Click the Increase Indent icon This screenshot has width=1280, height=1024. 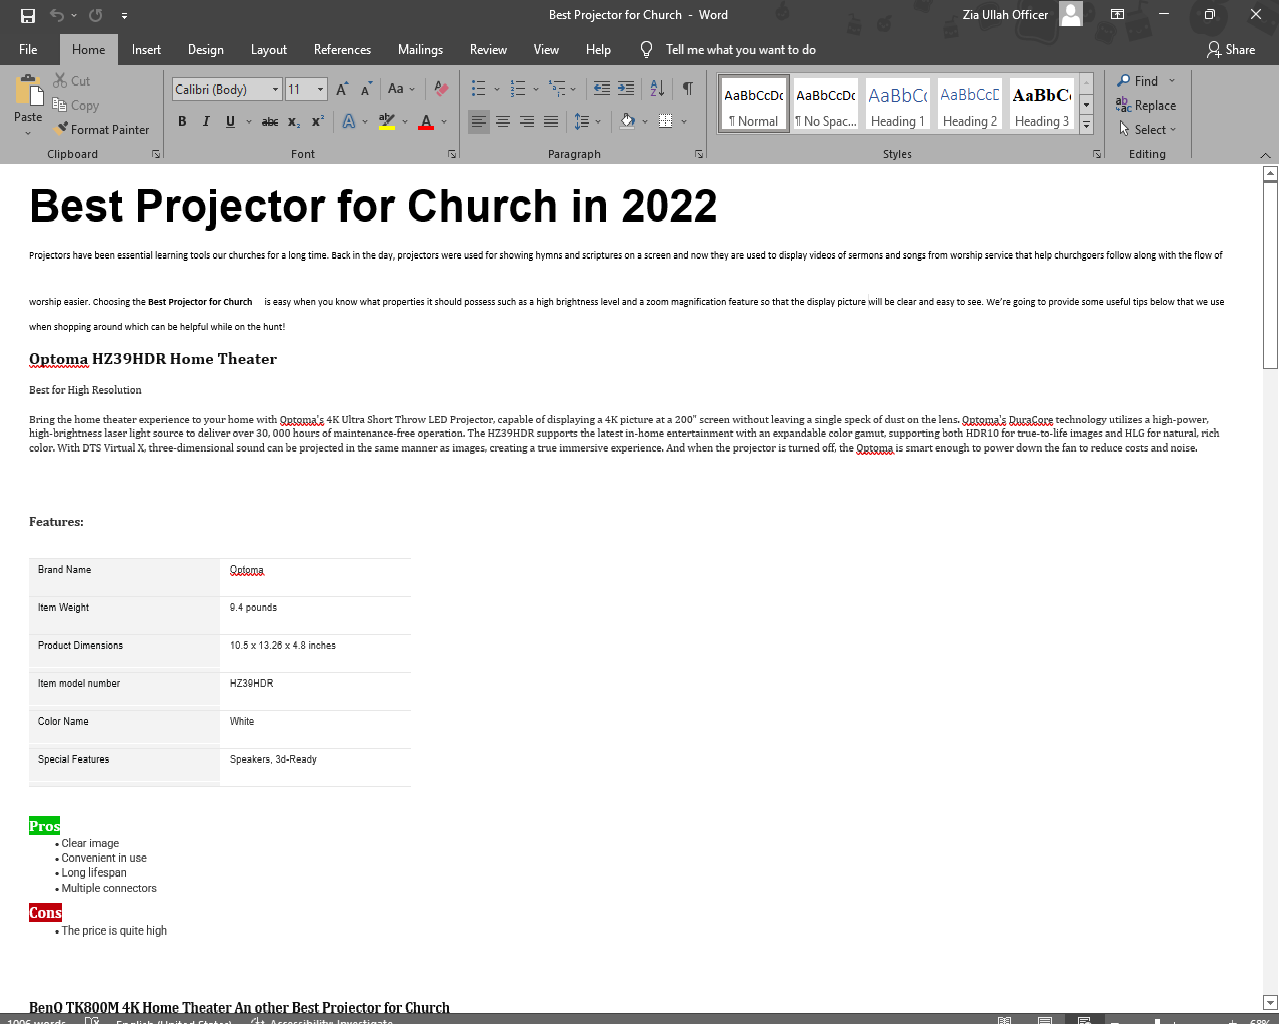(626, 89)
